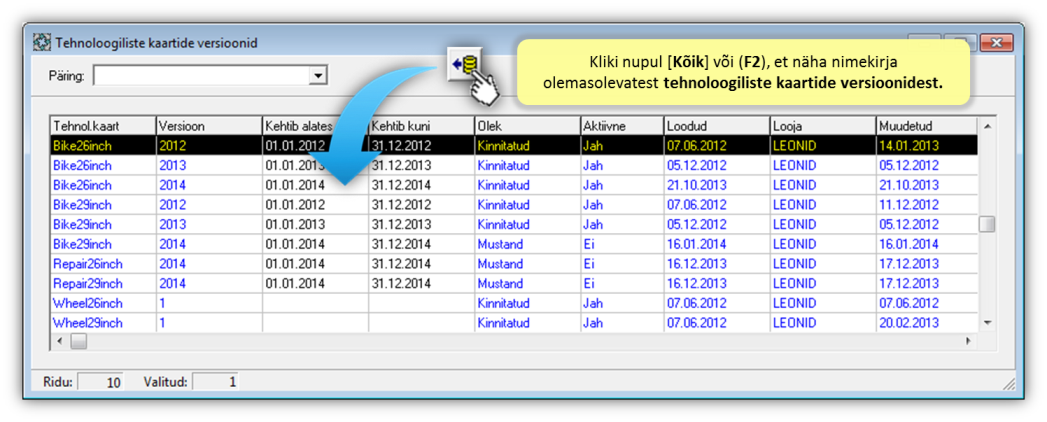Sort by Tehnol.kaart column header
This screenshot has height=422, width=1047.
tap(102, 126)
